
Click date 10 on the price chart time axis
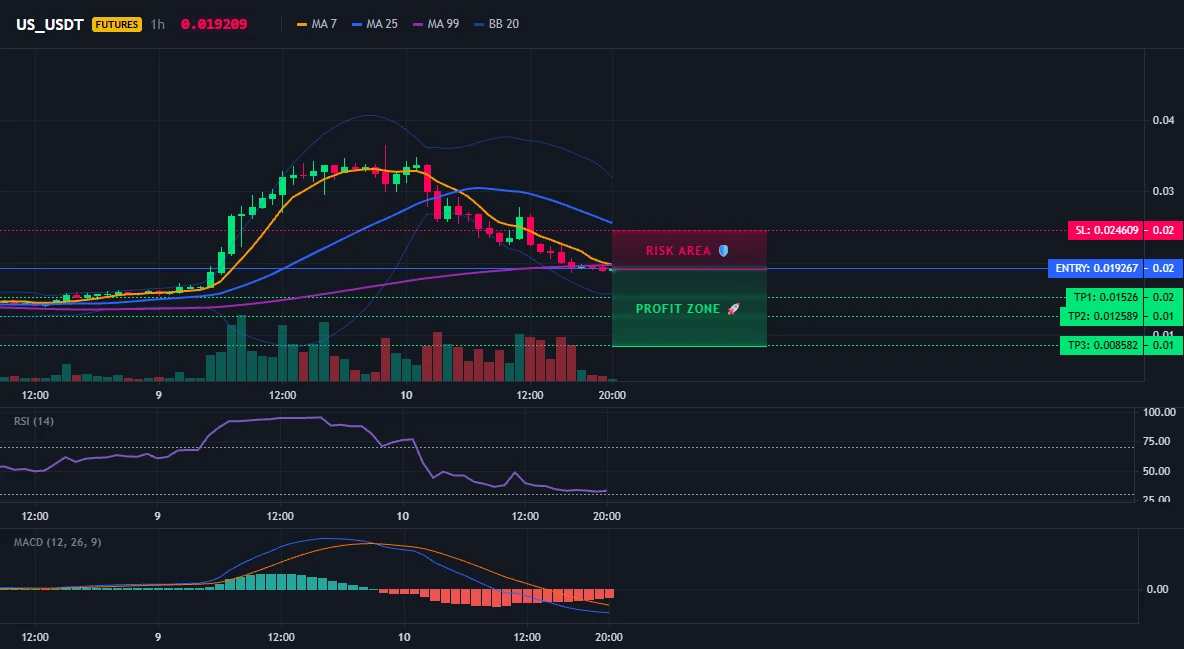406,395
